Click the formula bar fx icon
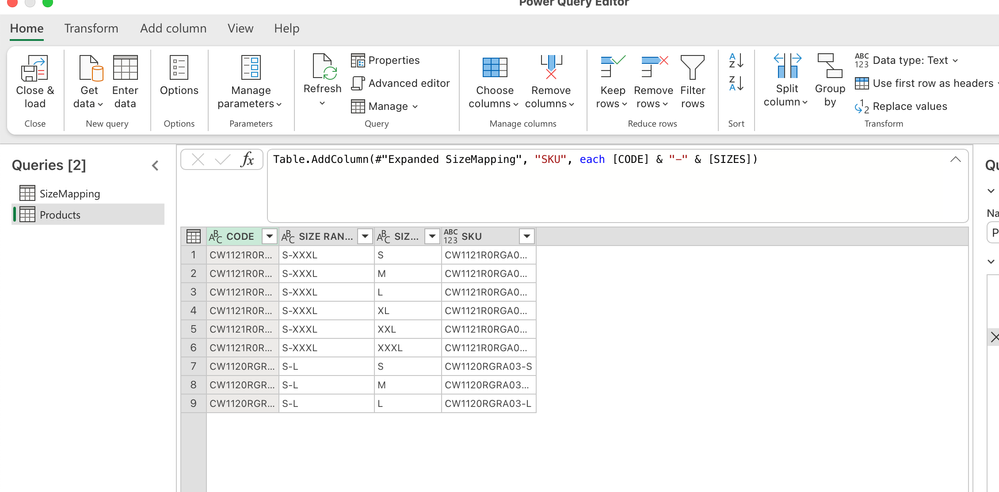The image size is (999, 492). pyautogui.click(x=247, y=160)
